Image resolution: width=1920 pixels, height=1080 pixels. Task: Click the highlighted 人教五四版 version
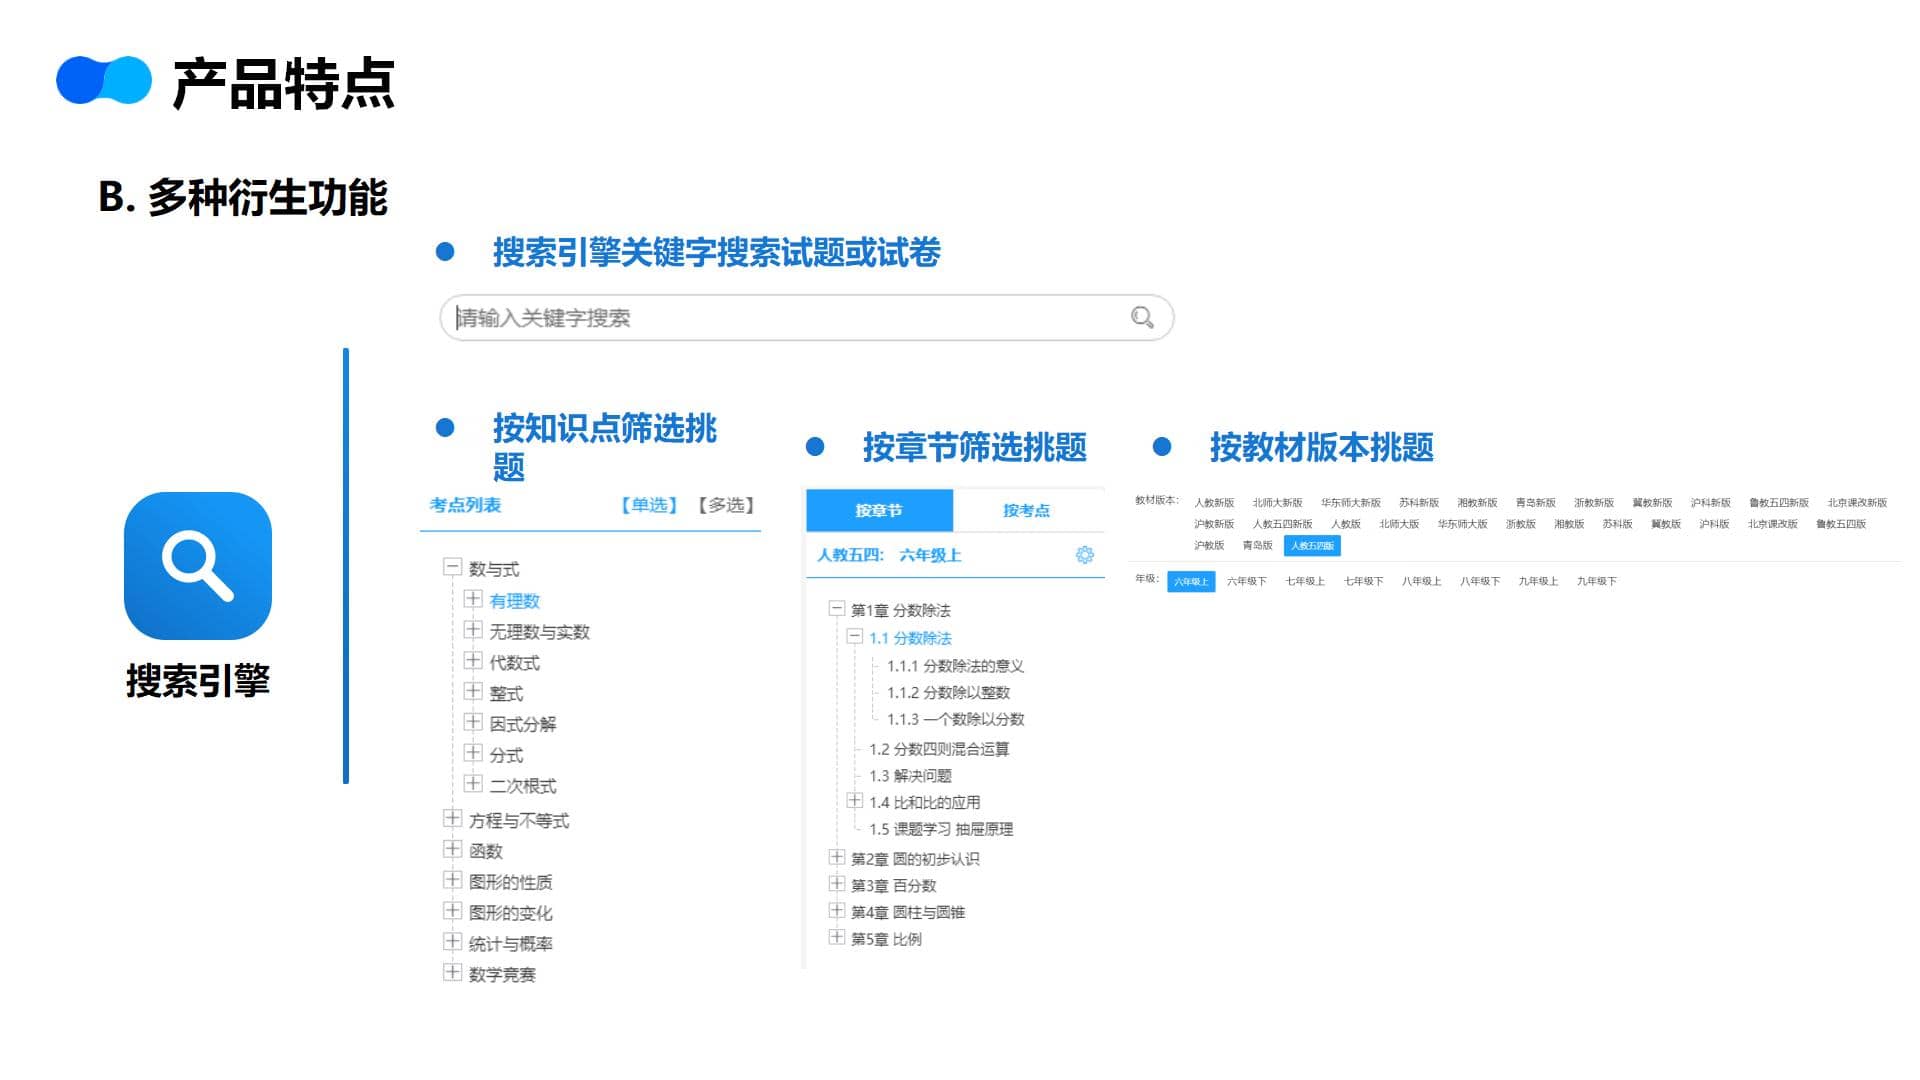pyautogui.click(x=1312, y=546)
